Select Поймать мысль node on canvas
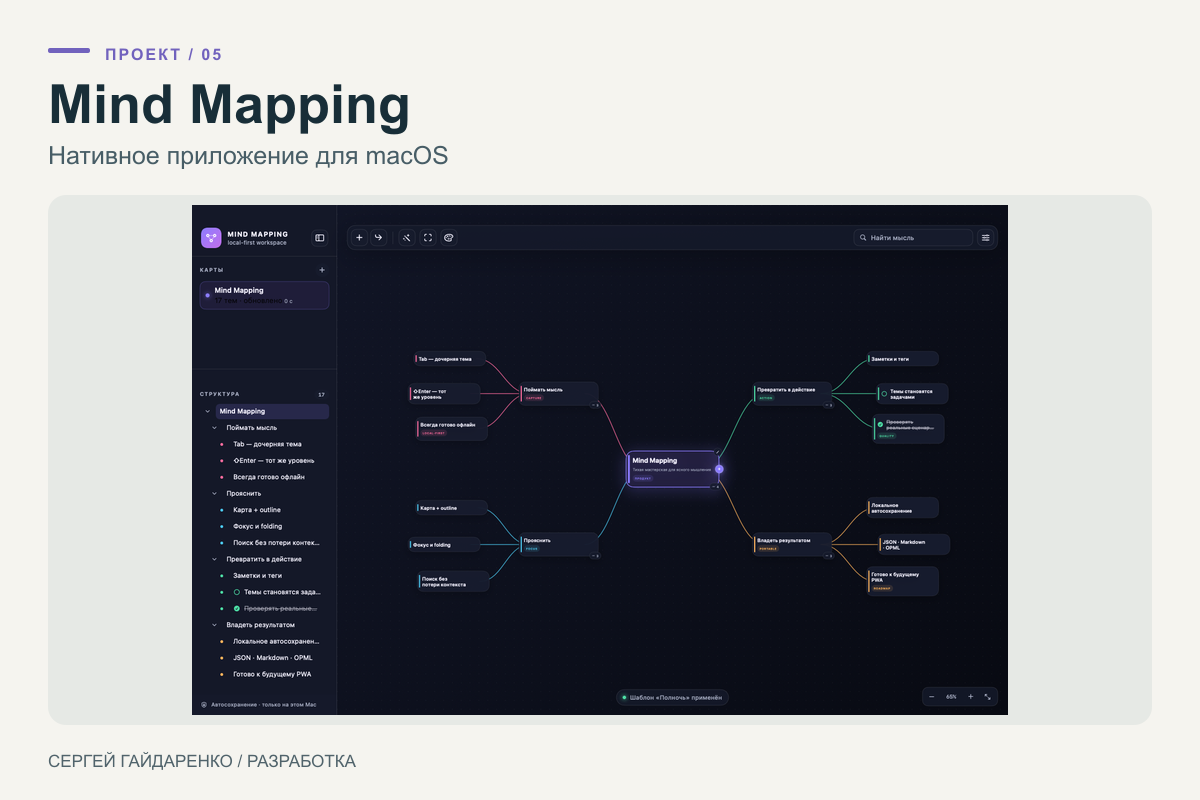 pyautogui.click(x=559, y=393)
